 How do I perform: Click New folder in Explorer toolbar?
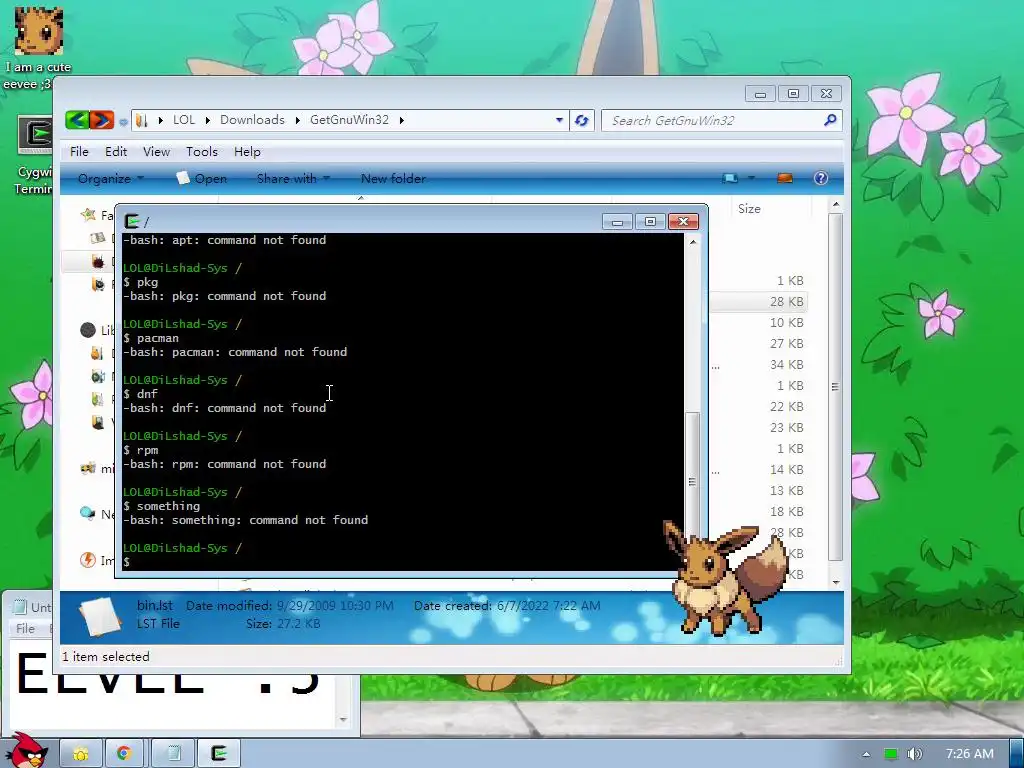[393, 178]
